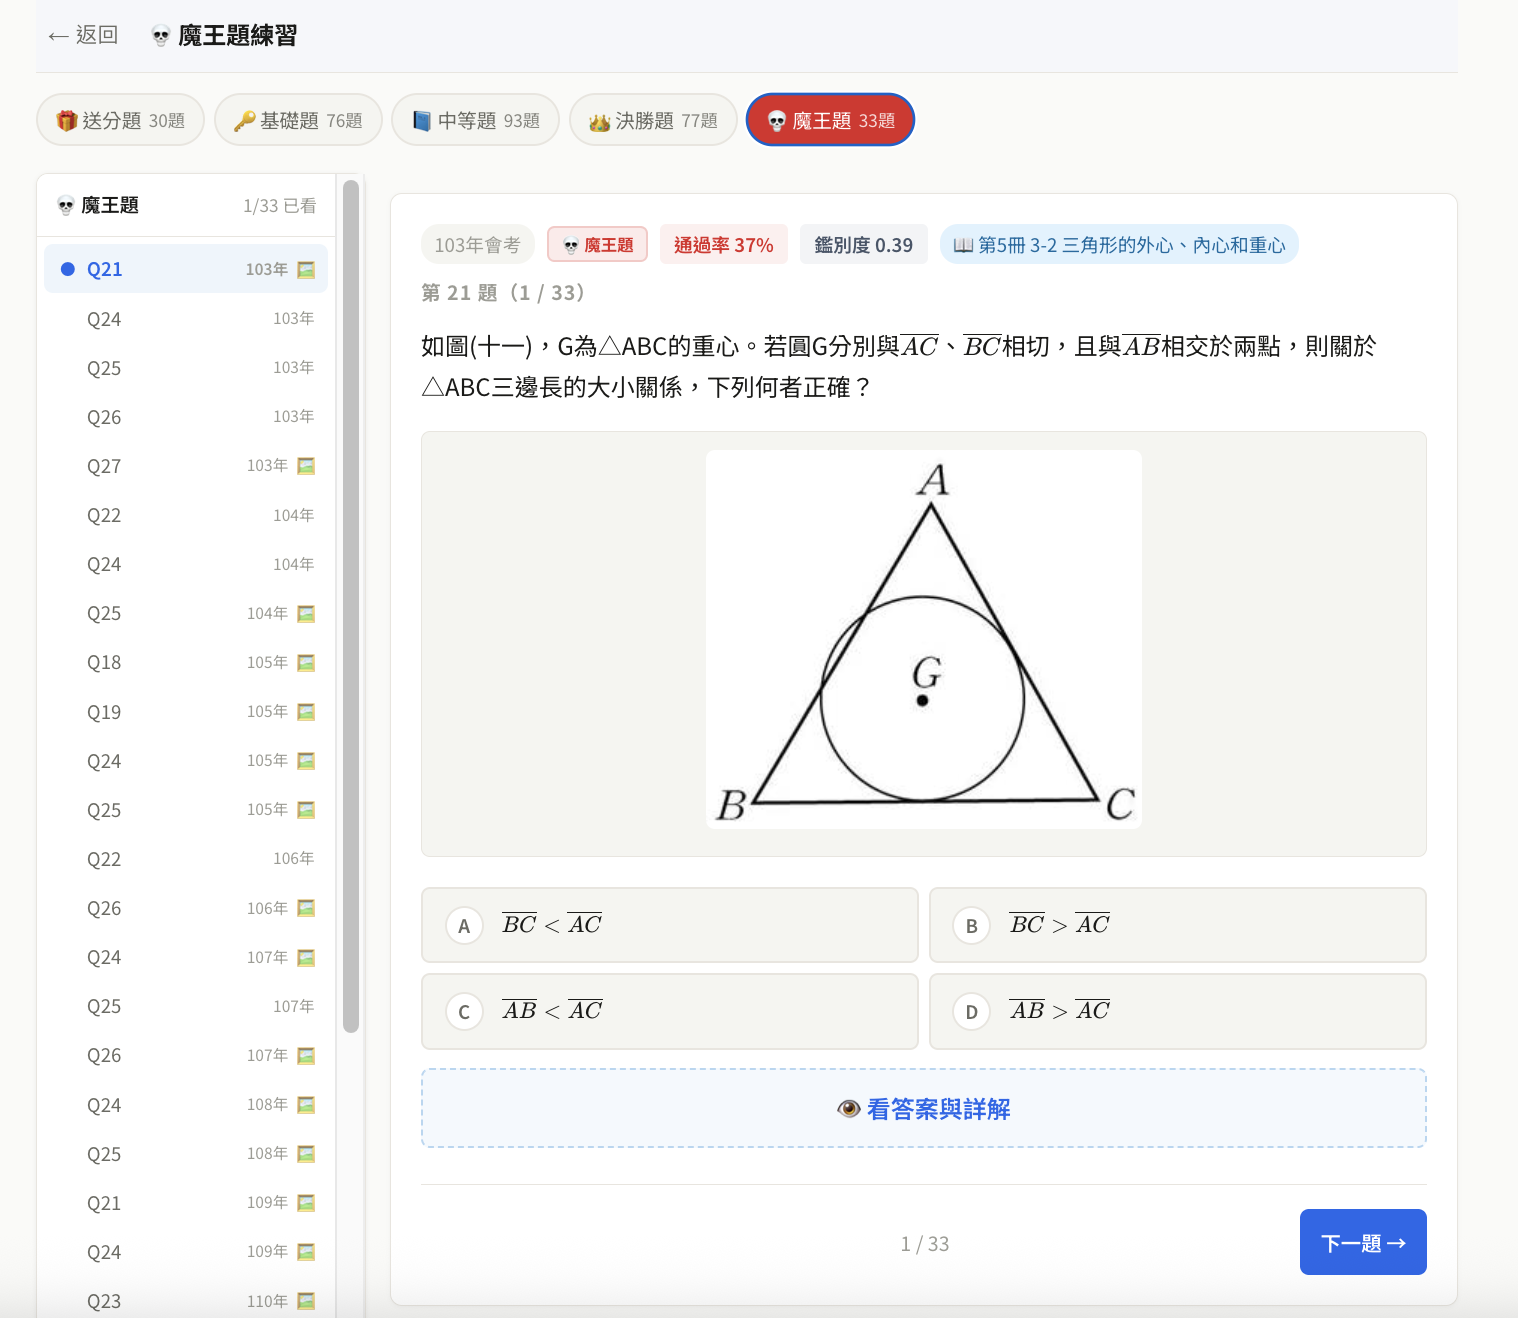Select Q25 104年 in the question list
This screenshot has width=1518, height=1318.
click(x=185, y=613)
